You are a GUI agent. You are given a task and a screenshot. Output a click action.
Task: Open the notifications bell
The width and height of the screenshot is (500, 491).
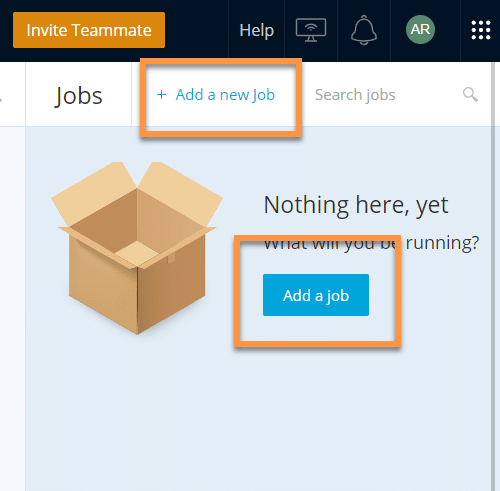pos(364,30)
